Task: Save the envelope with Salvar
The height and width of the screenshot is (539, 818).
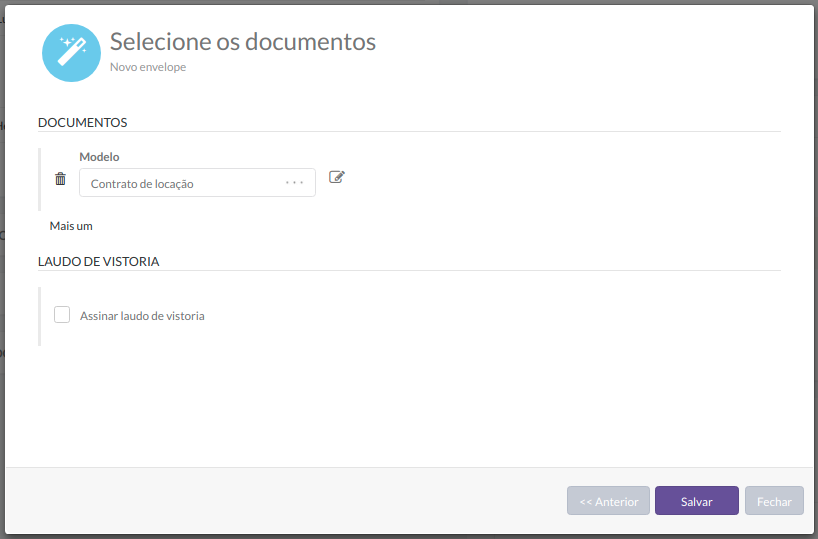Action: (x=697, y=501)
